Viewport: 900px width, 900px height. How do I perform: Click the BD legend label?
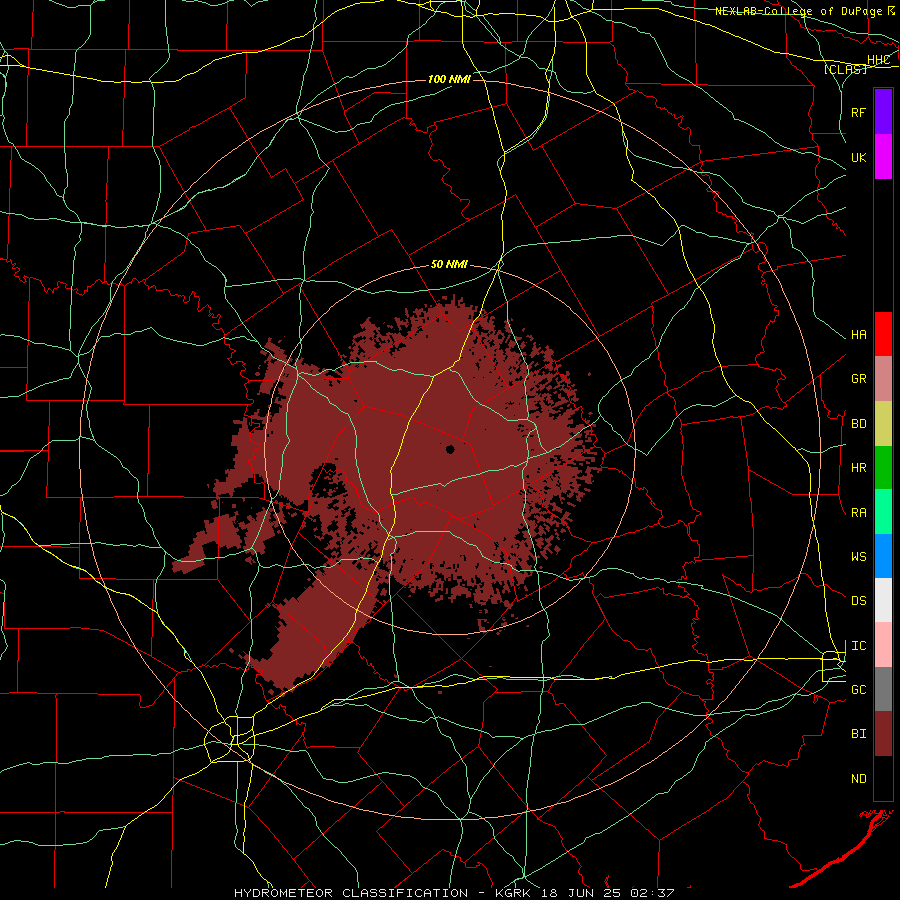pos(859,424)
